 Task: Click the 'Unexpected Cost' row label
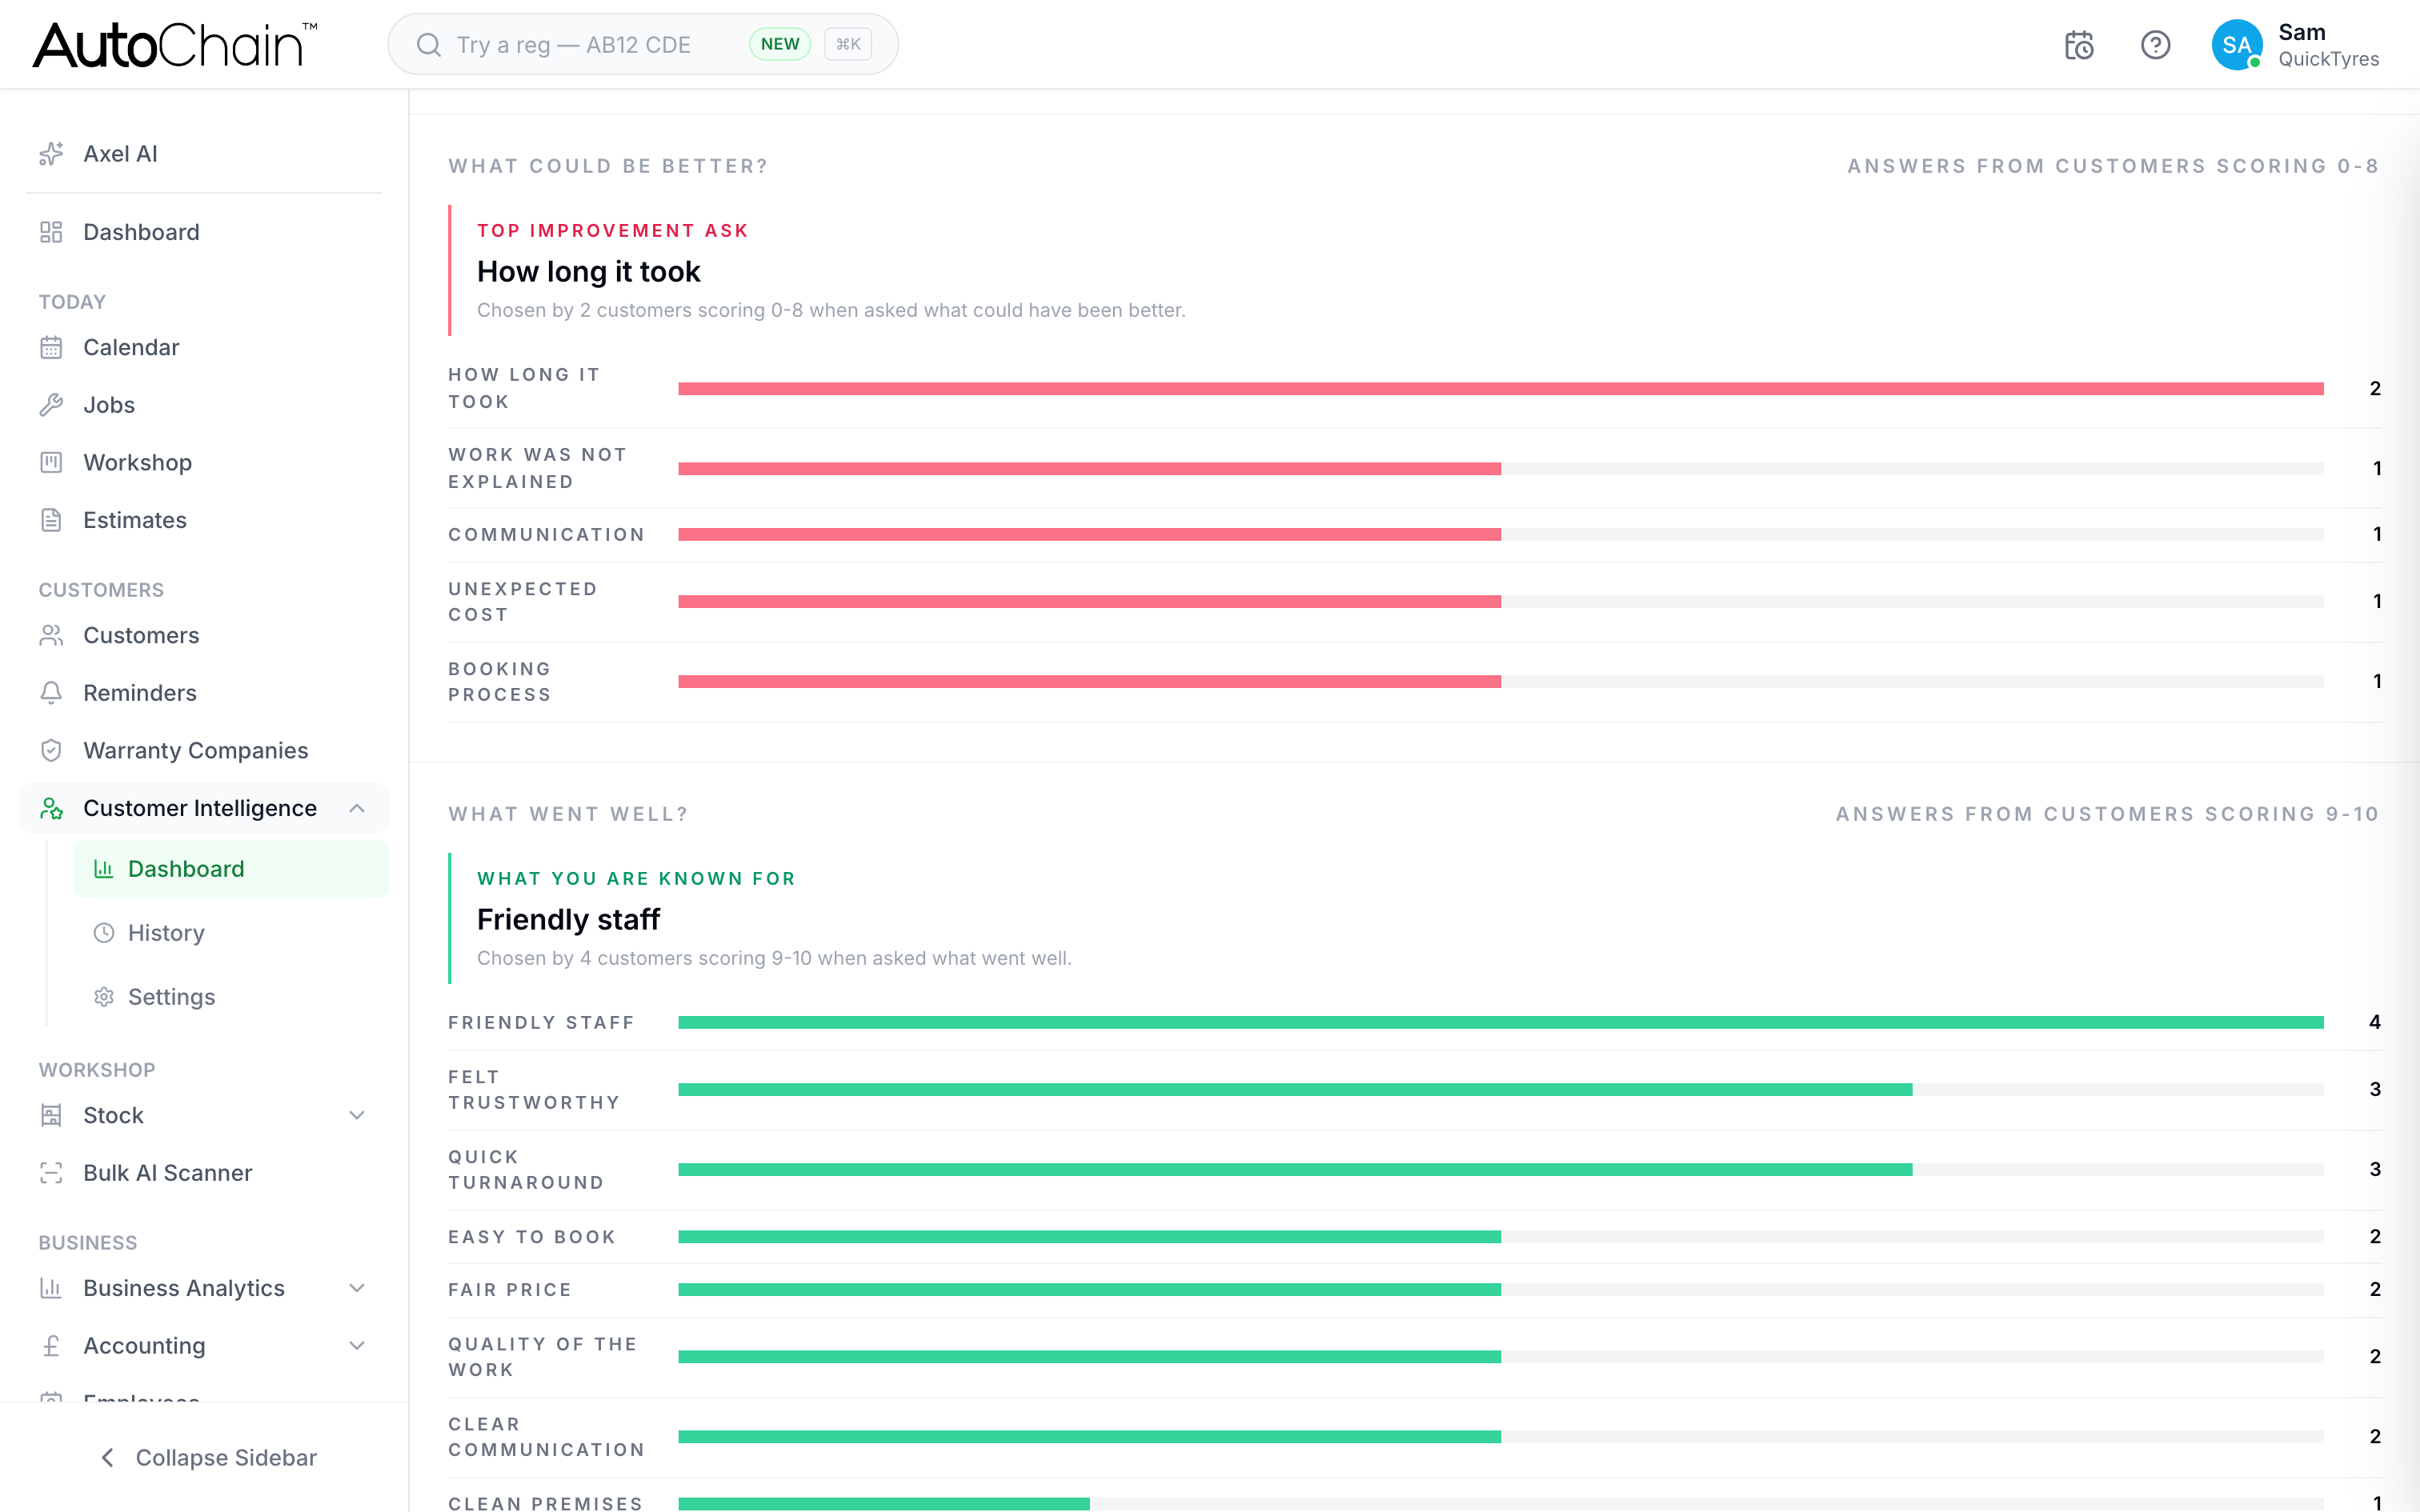click(x=523, y=602)
